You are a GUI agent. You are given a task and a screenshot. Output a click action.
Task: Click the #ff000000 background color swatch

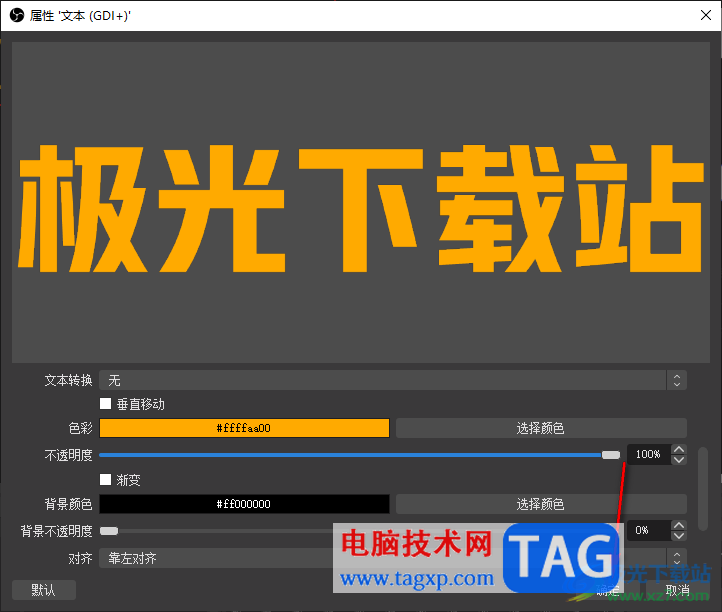click(244, 504)
